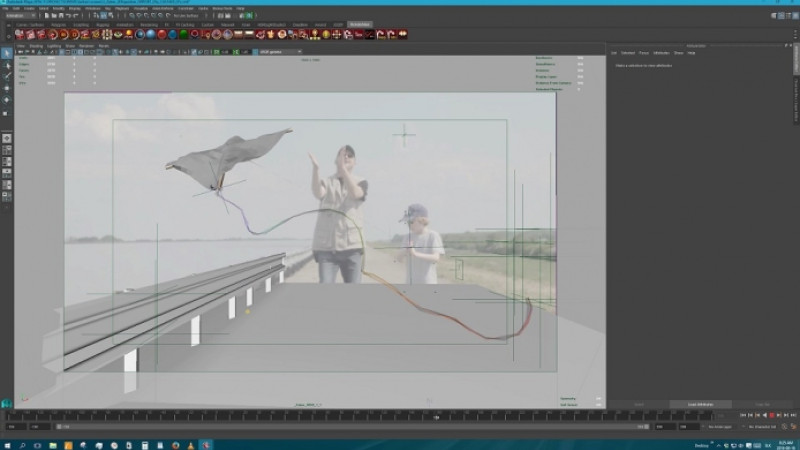Open the viewport Renderer menu
Screen dimensions: 800x450
tap(87, 46)
